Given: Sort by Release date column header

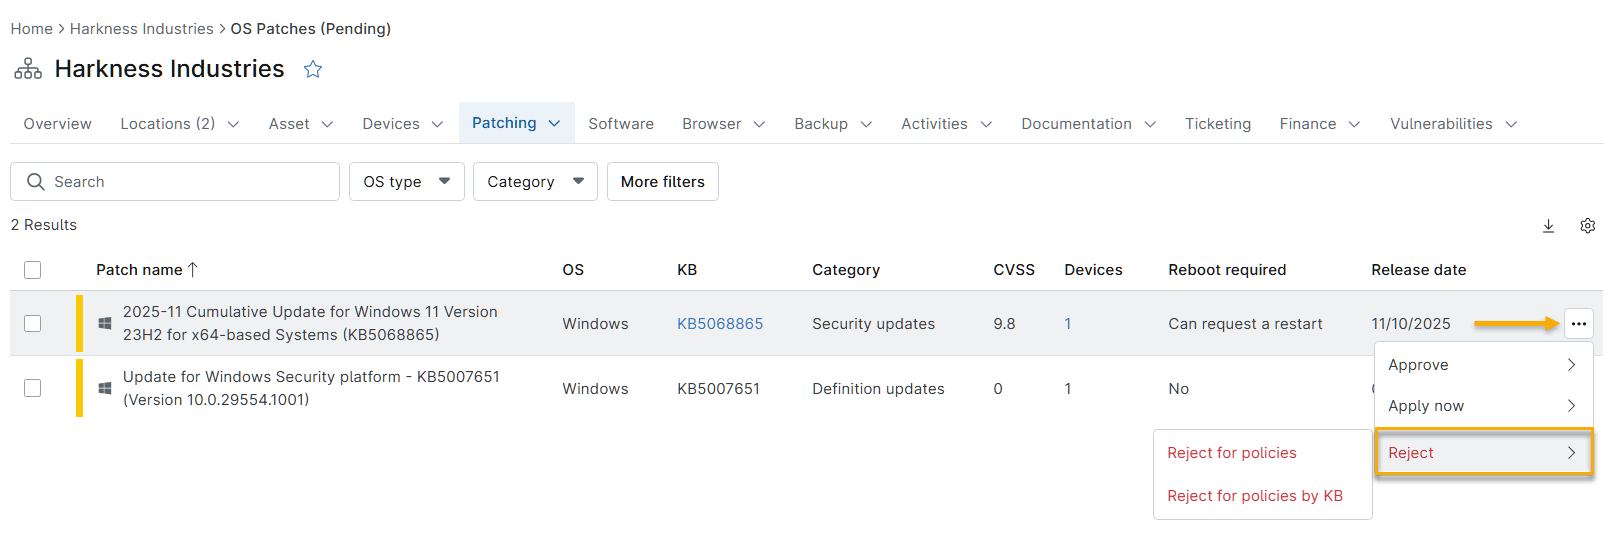Looking at the screenshot, I should coord(1419,270).
